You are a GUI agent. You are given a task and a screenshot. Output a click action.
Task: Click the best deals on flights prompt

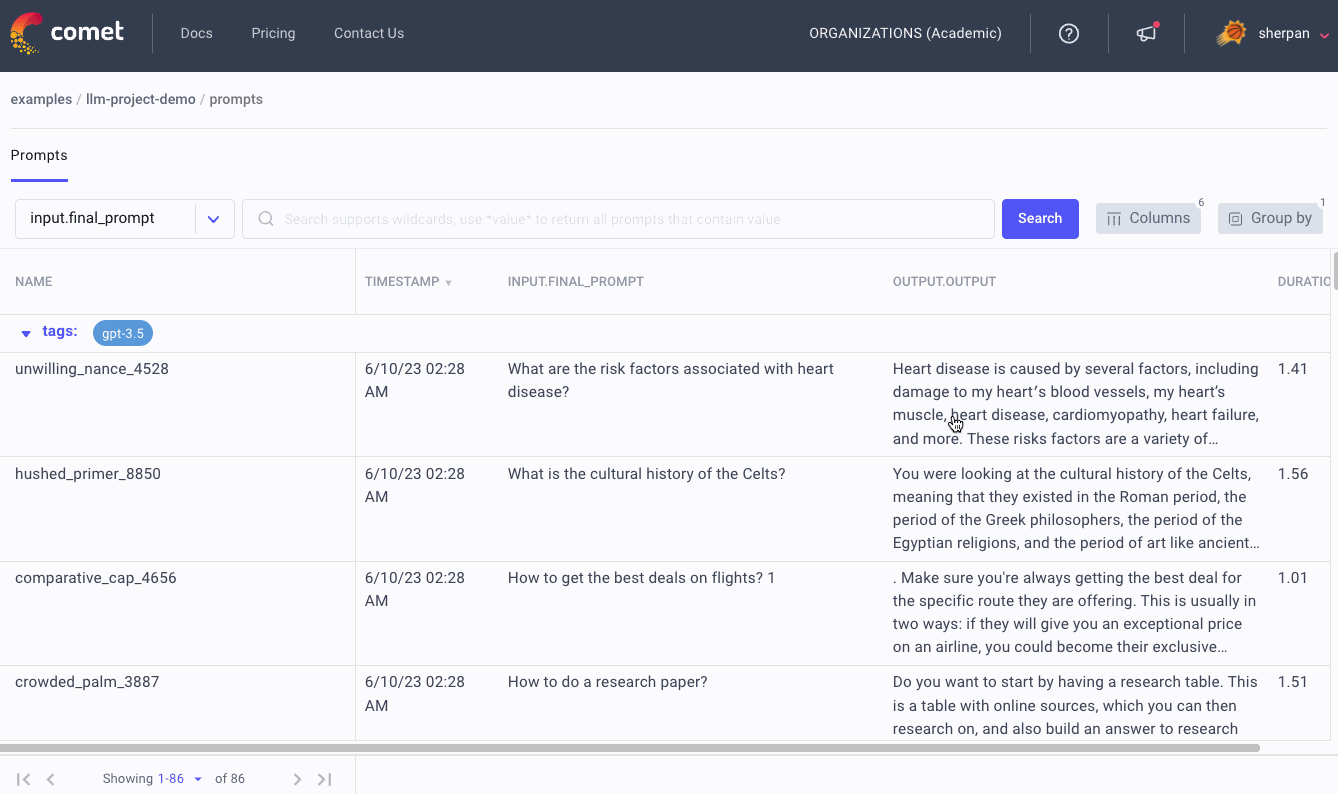pos(642,578)
